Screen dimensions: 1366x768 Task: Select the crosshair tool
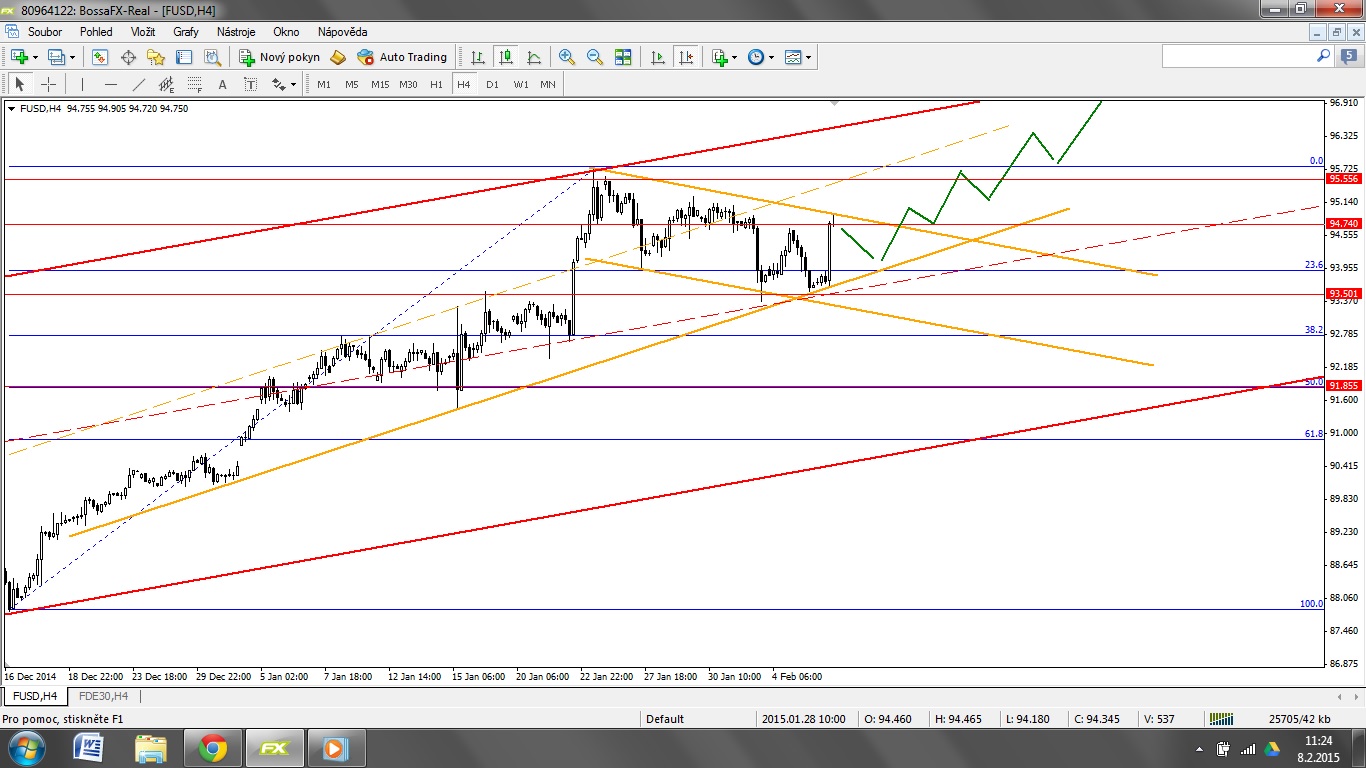[47, 84]
